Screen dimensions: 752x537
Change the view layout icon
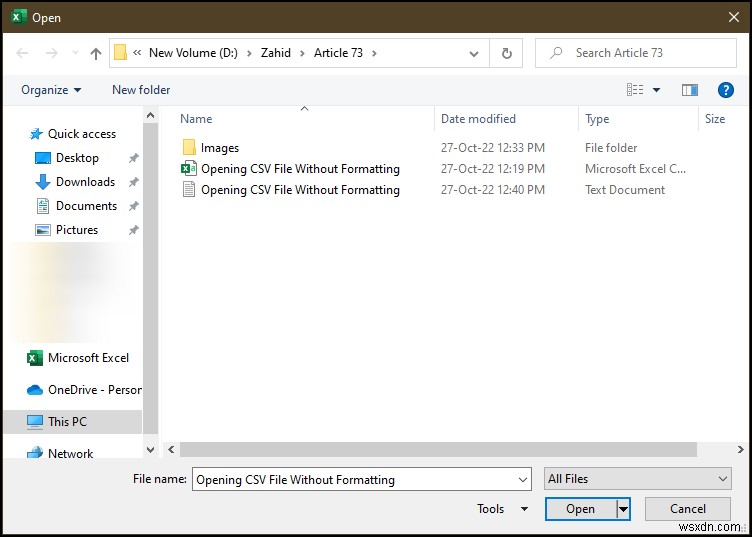635,90
